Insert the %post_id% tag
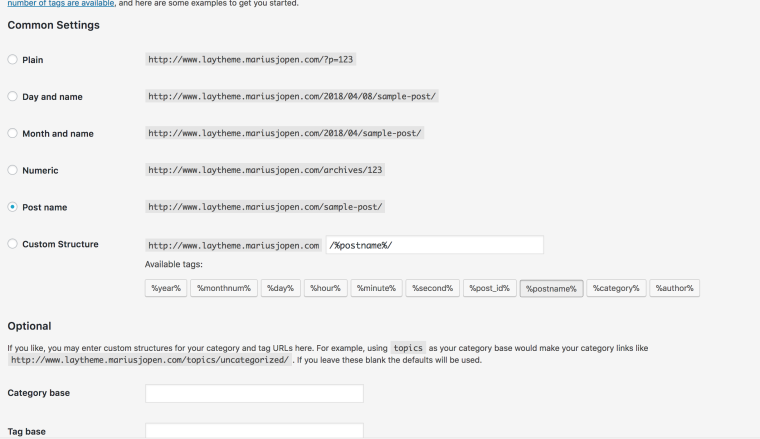 click(490, 288)
